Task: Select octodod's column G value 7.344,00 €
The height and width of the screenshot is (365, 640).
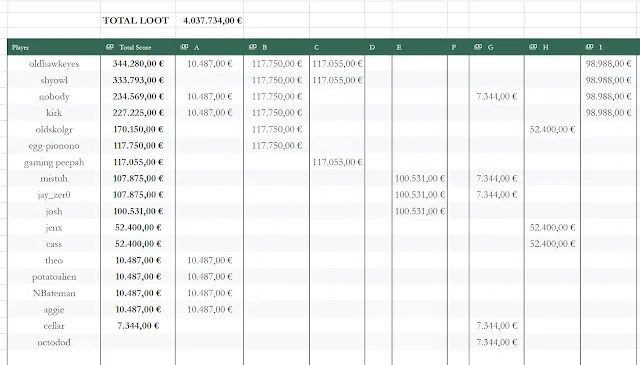Action: tap(497, 342)
